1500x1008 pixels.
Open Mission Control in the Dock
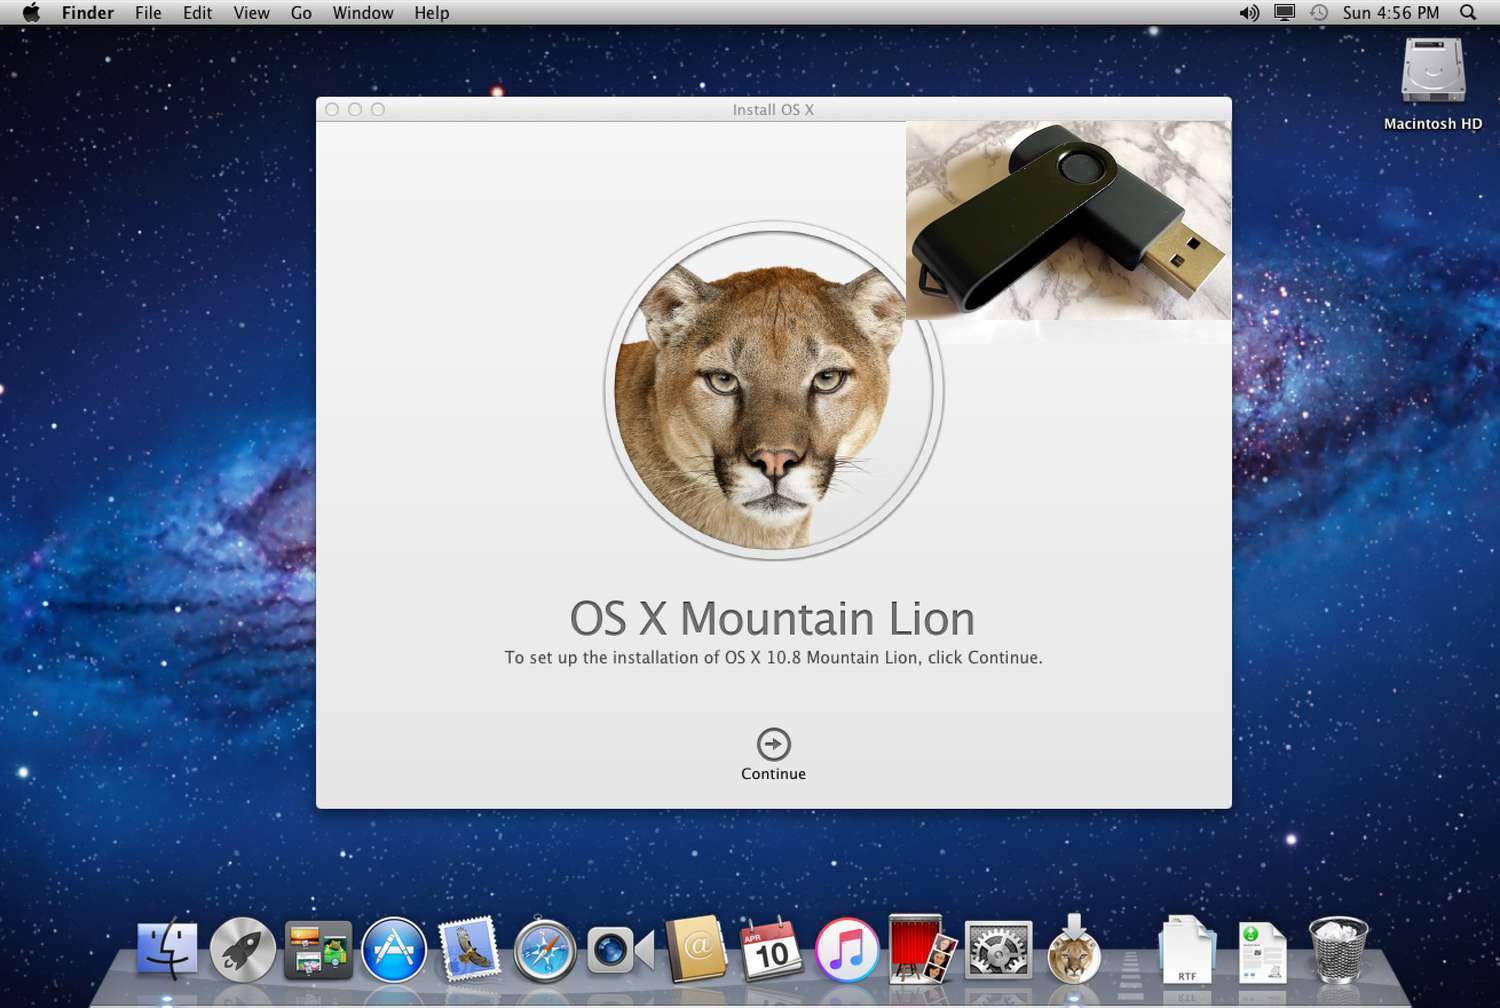[318, 949]
